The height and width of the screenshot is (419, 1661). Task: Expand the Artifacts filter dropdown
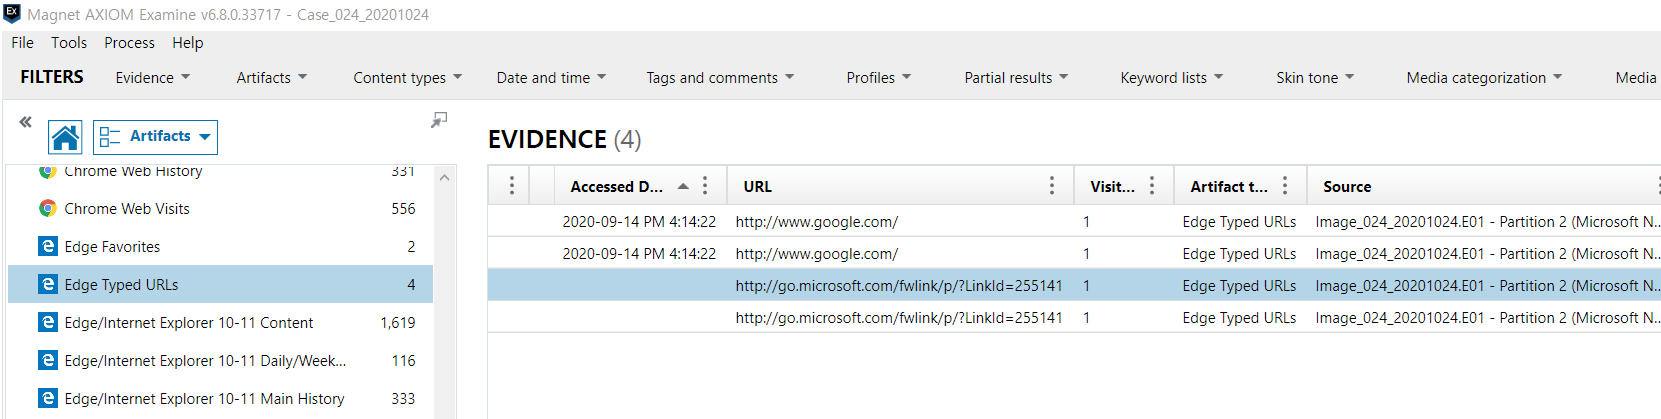pos(272,77)
